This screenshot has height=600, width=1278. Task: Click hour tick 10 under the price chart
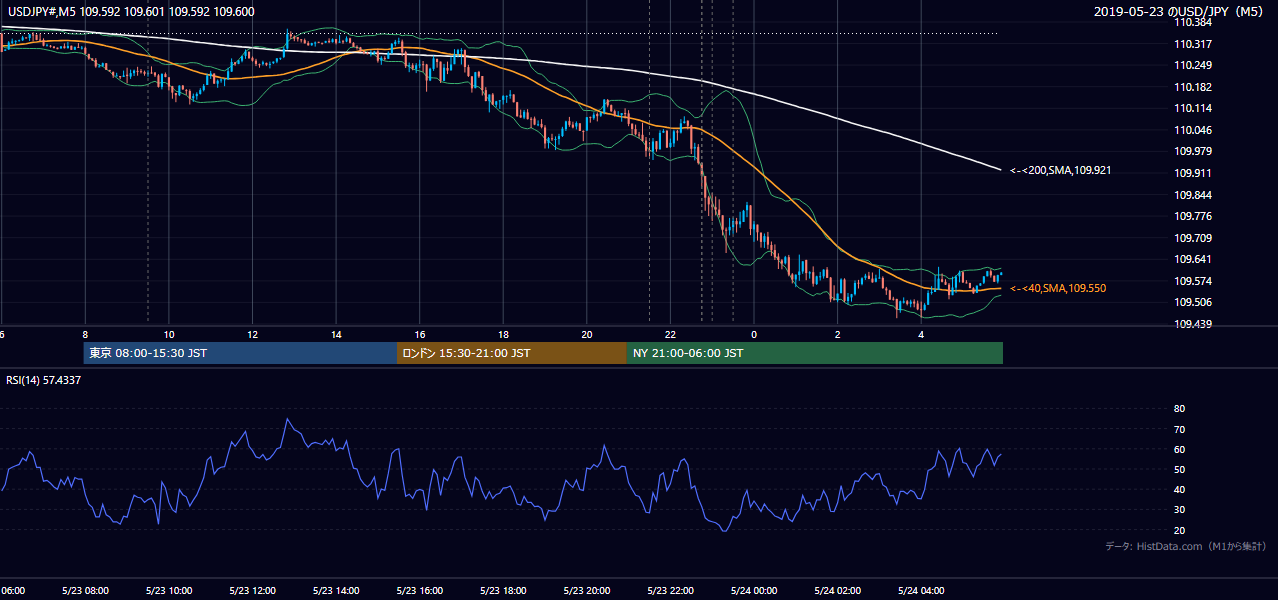[169, 334]
